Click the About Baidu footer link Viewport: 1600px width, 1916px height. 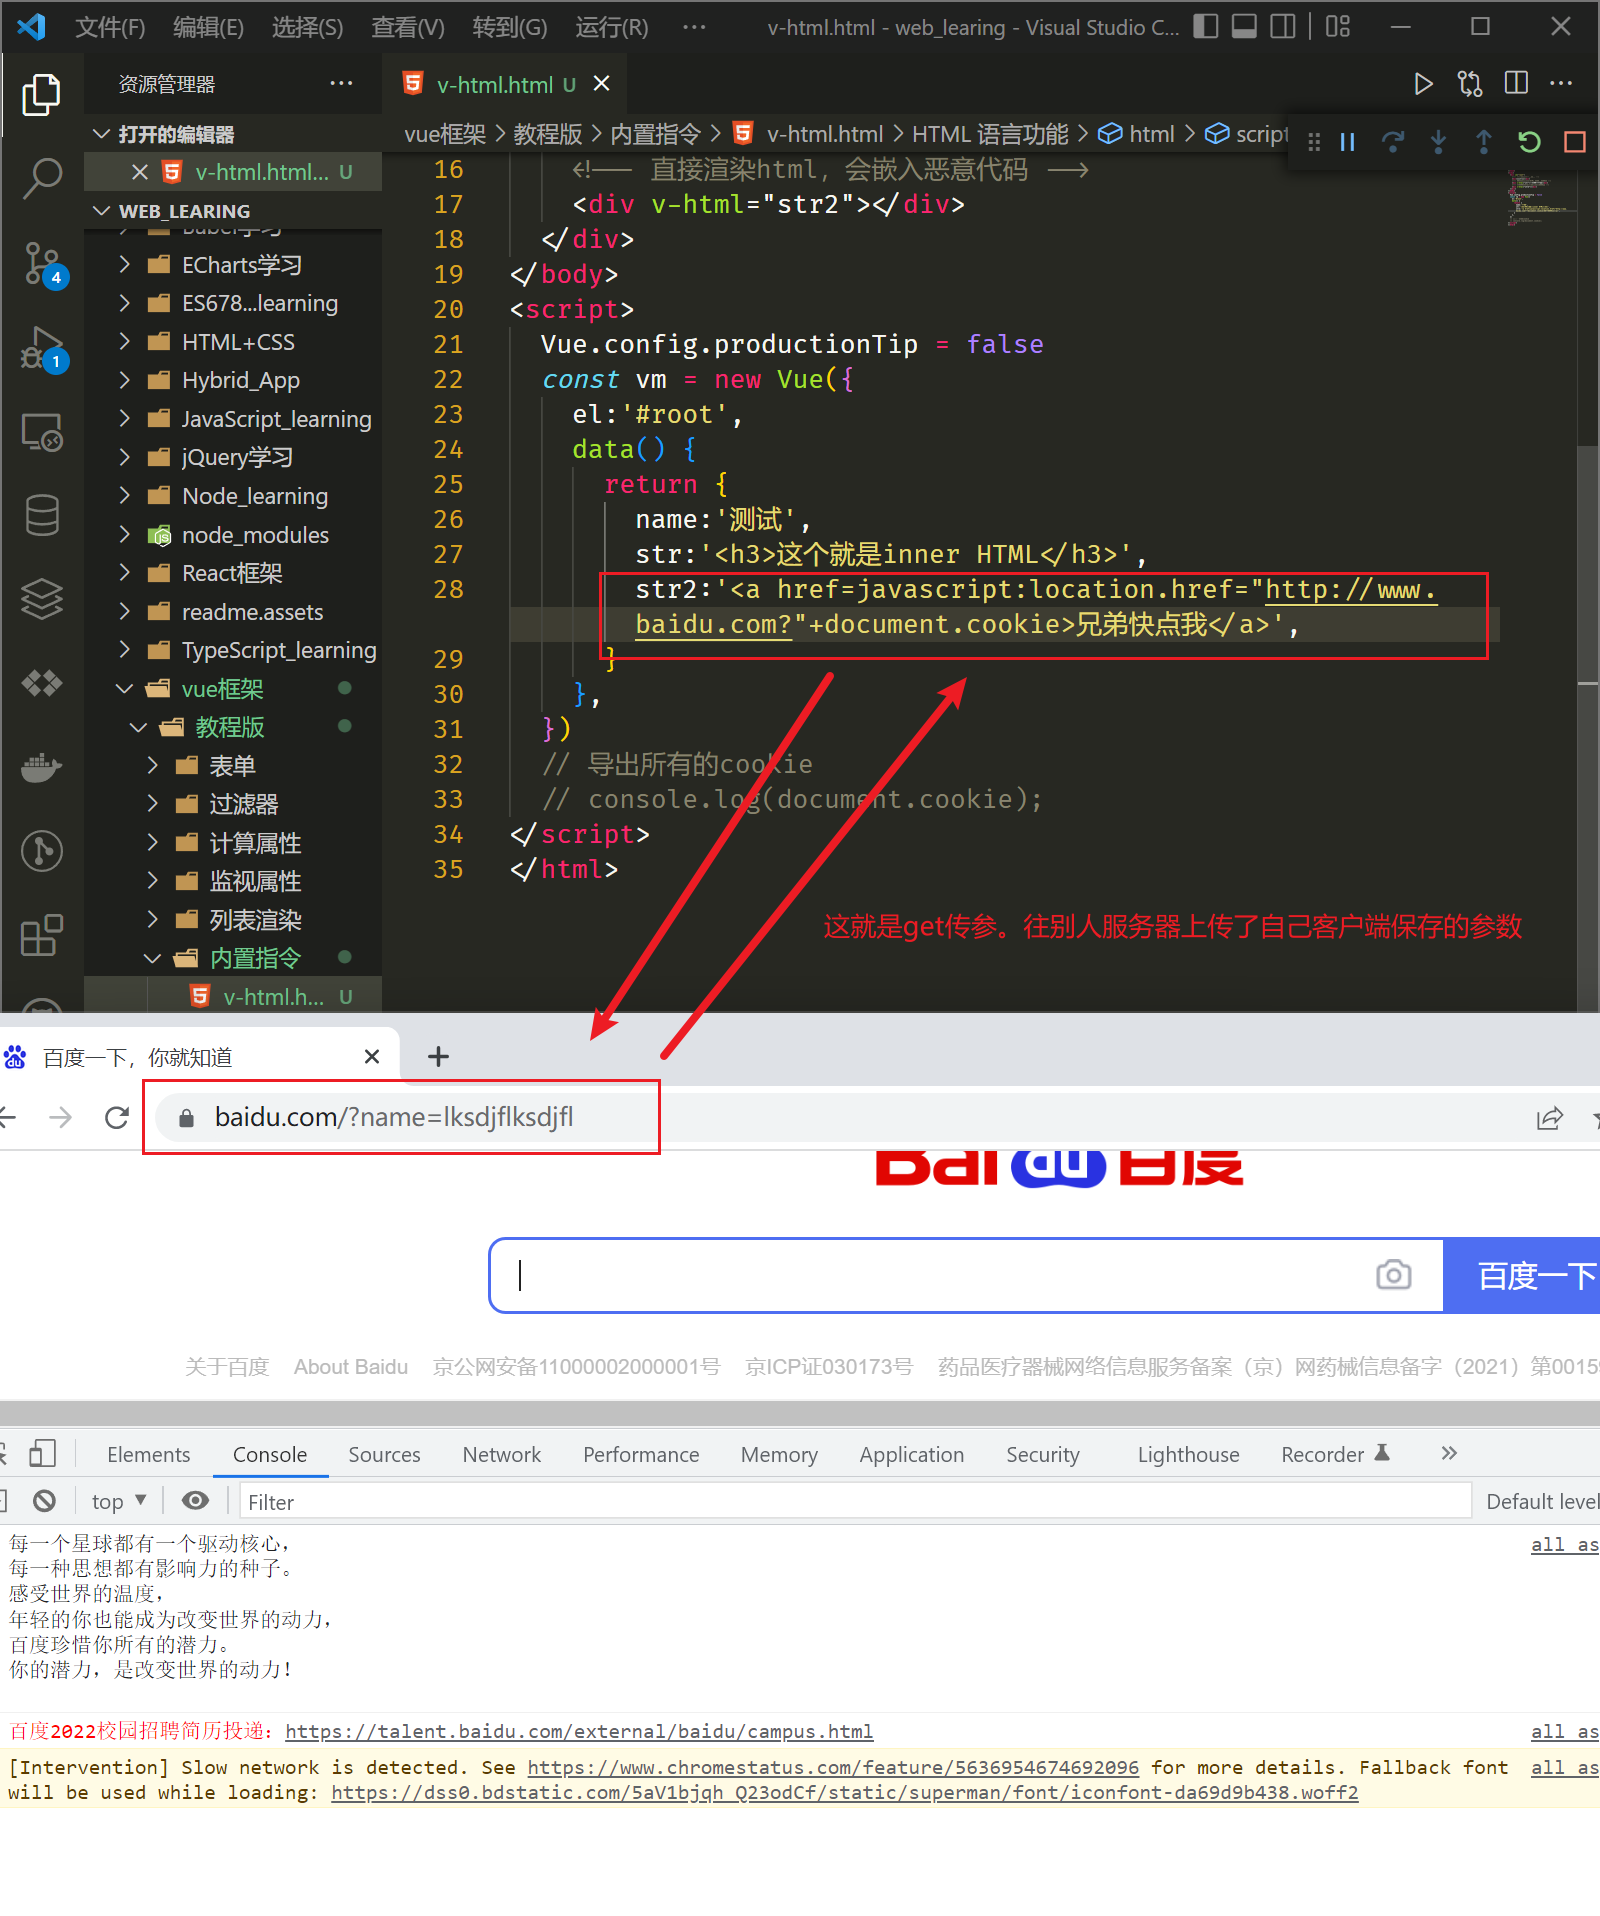coord(351,1366)
